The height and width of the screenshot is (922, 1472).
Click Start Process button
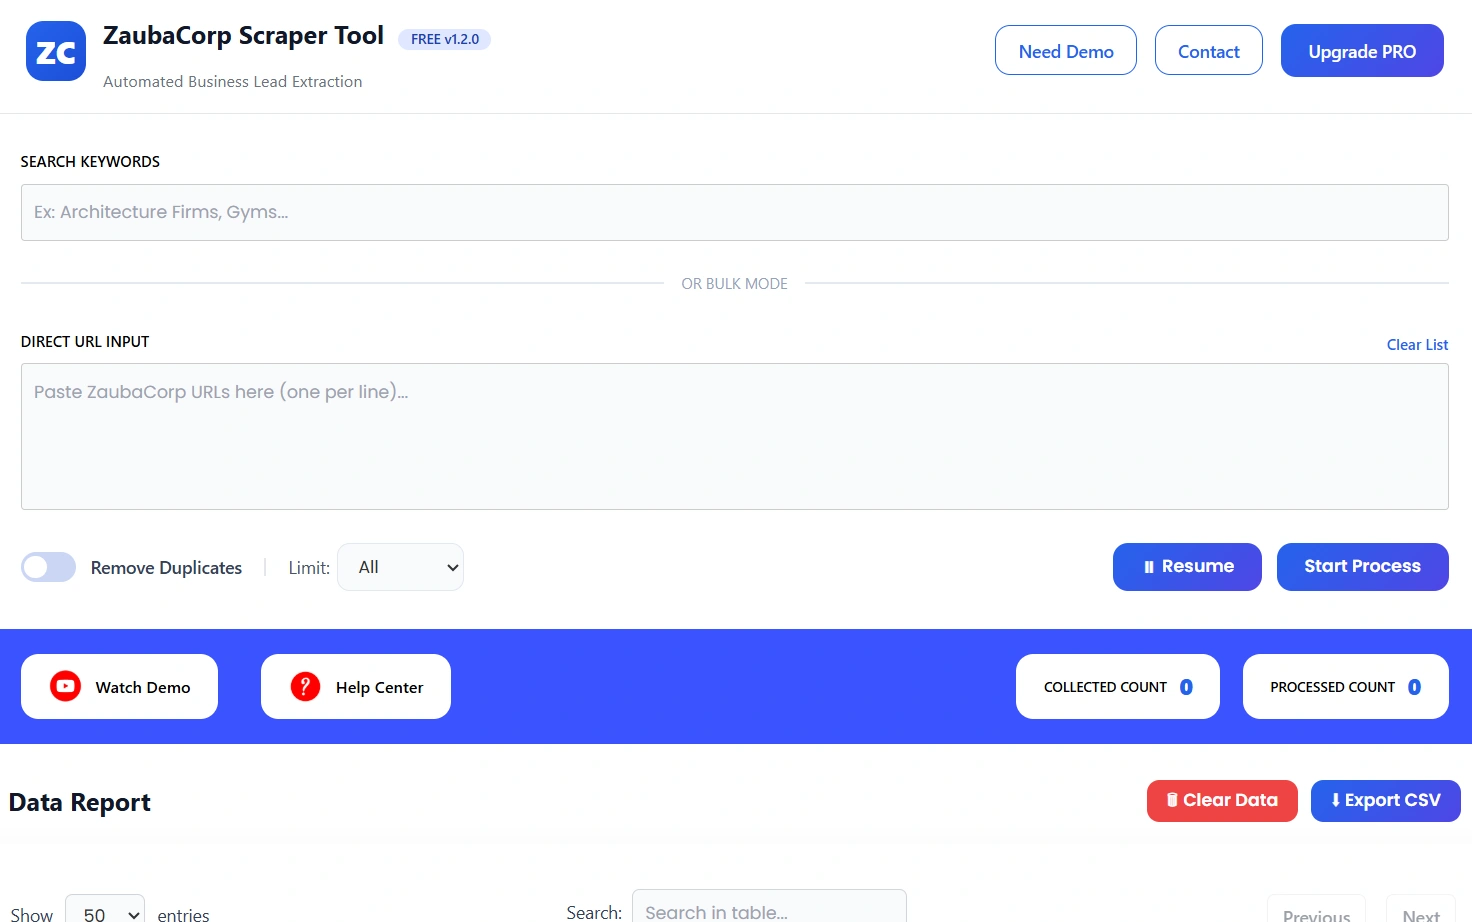(x=1362, y=567)
